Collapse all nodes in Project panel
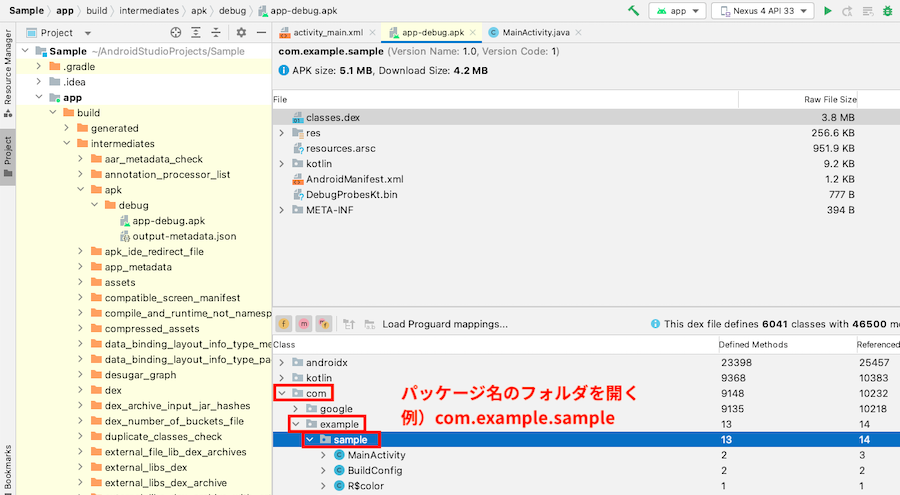The width and height of the screenshot is (900, 495). 216,33
